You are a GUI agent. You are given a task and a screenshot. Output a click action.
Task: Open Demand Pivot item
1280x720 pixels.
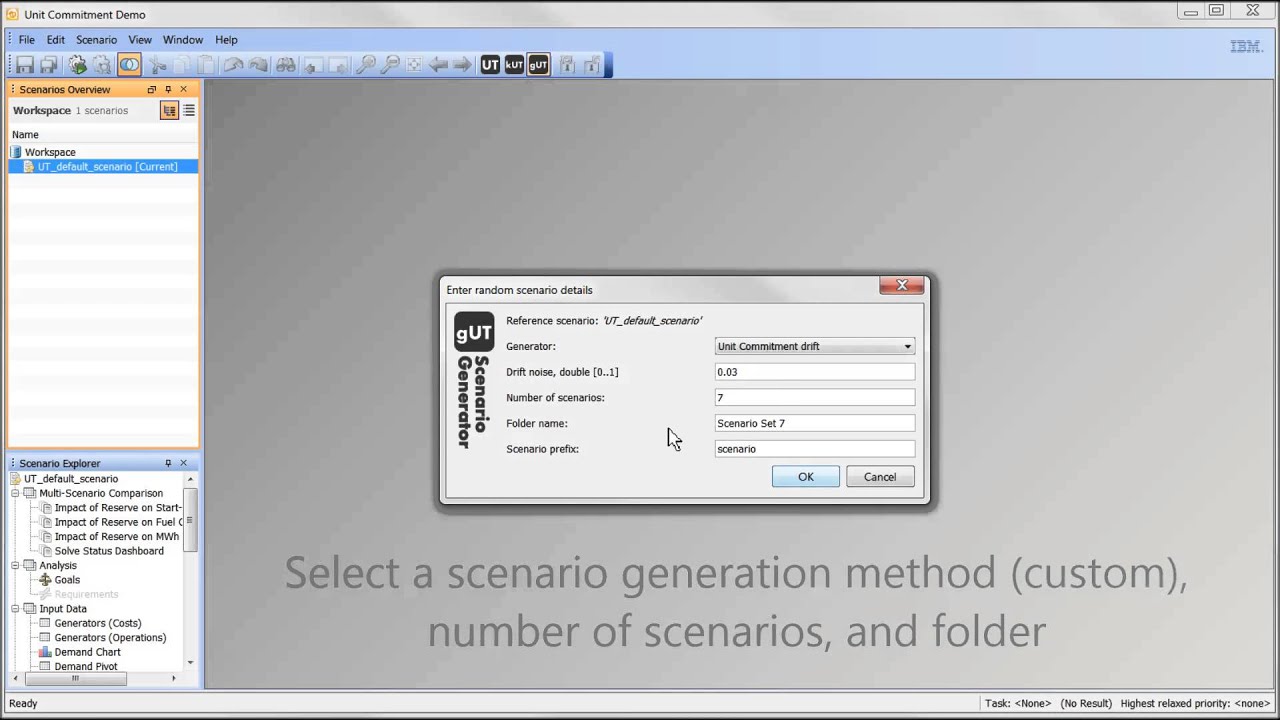(x=86, y=666)
